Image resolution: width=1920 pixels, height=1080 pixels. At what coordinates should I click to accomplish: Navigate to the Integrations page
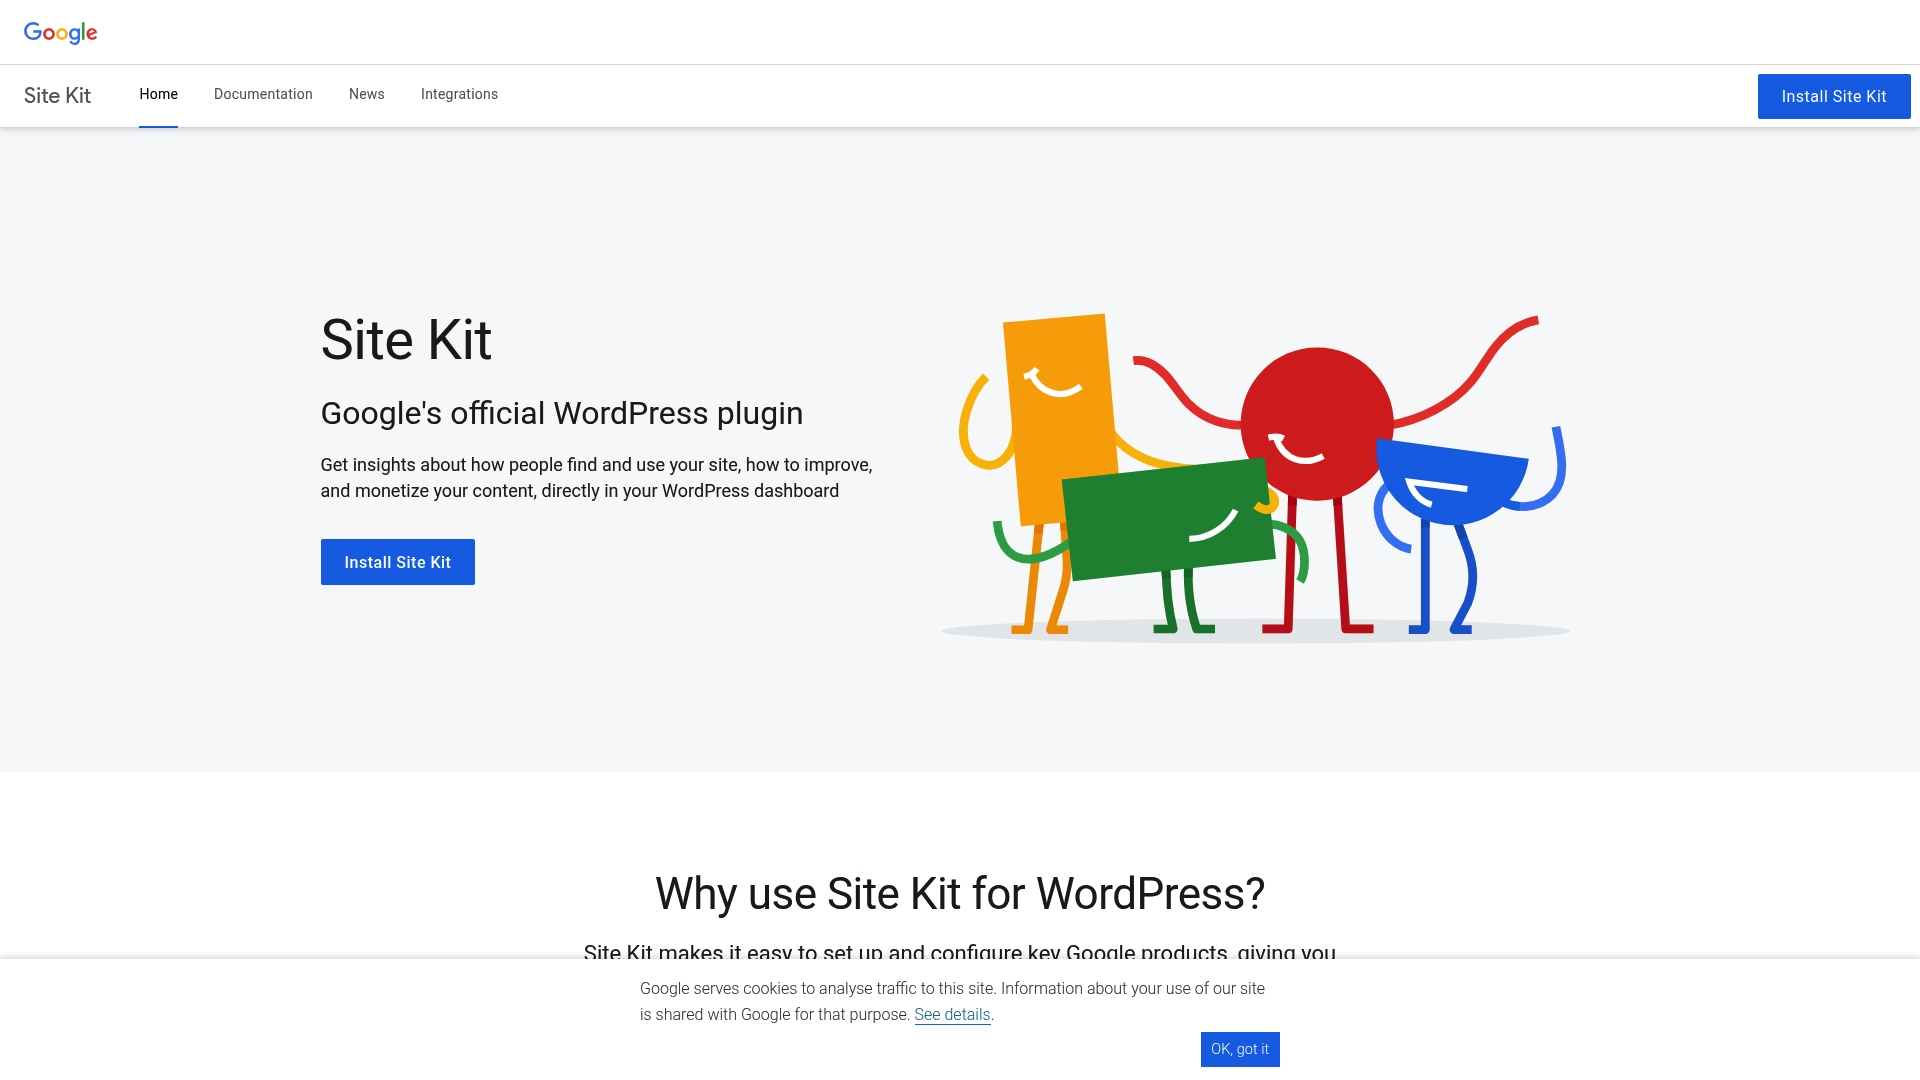point(459,94)
